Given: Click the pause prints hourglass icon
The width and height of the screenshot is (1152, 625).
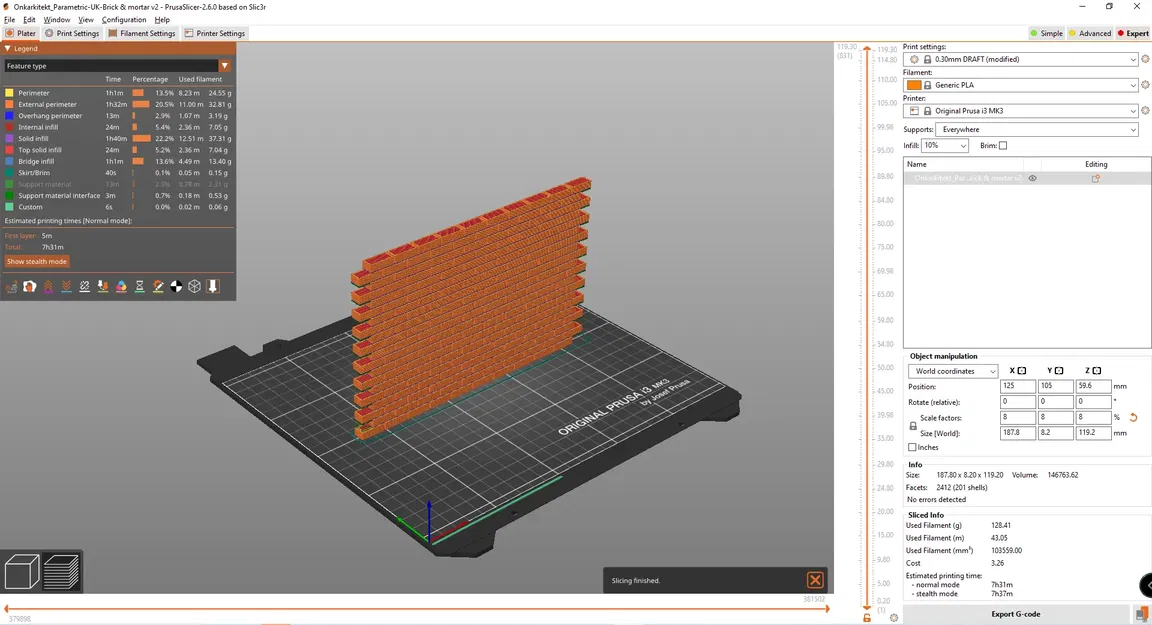Looking at the screenshot, I should pos(138,287).
